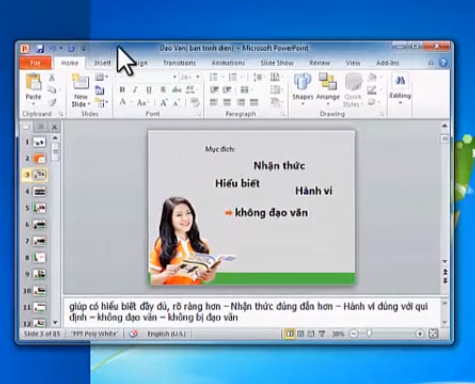
Task: Open the File backstage button
Action: click(35, 63)
